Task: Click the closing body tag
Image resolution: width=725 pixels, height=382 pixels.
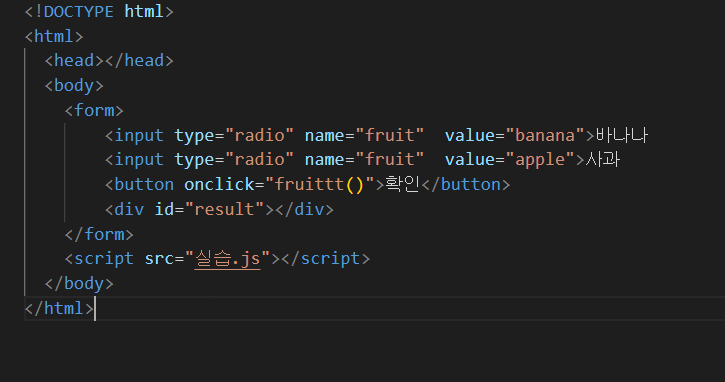Action: 79,284
